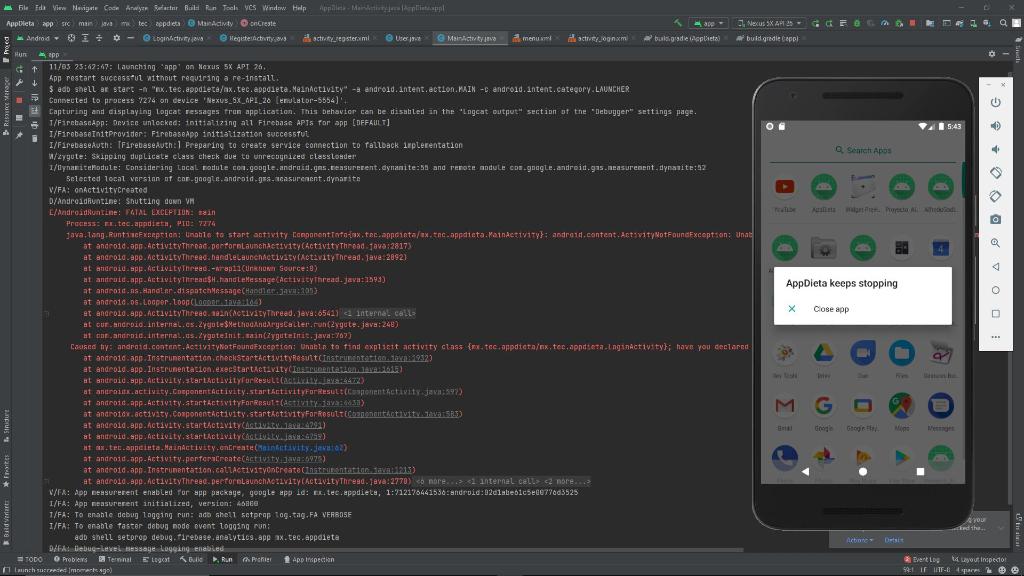
Task: Click the Debug icon in the toolbar
Action: pyautogui.click(x=856, y=21)
